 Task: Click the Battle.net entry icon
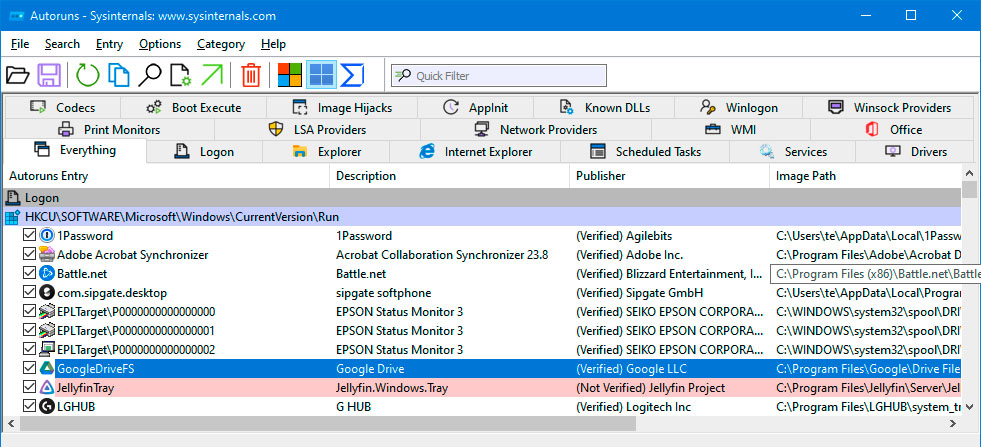pos(47,274)
